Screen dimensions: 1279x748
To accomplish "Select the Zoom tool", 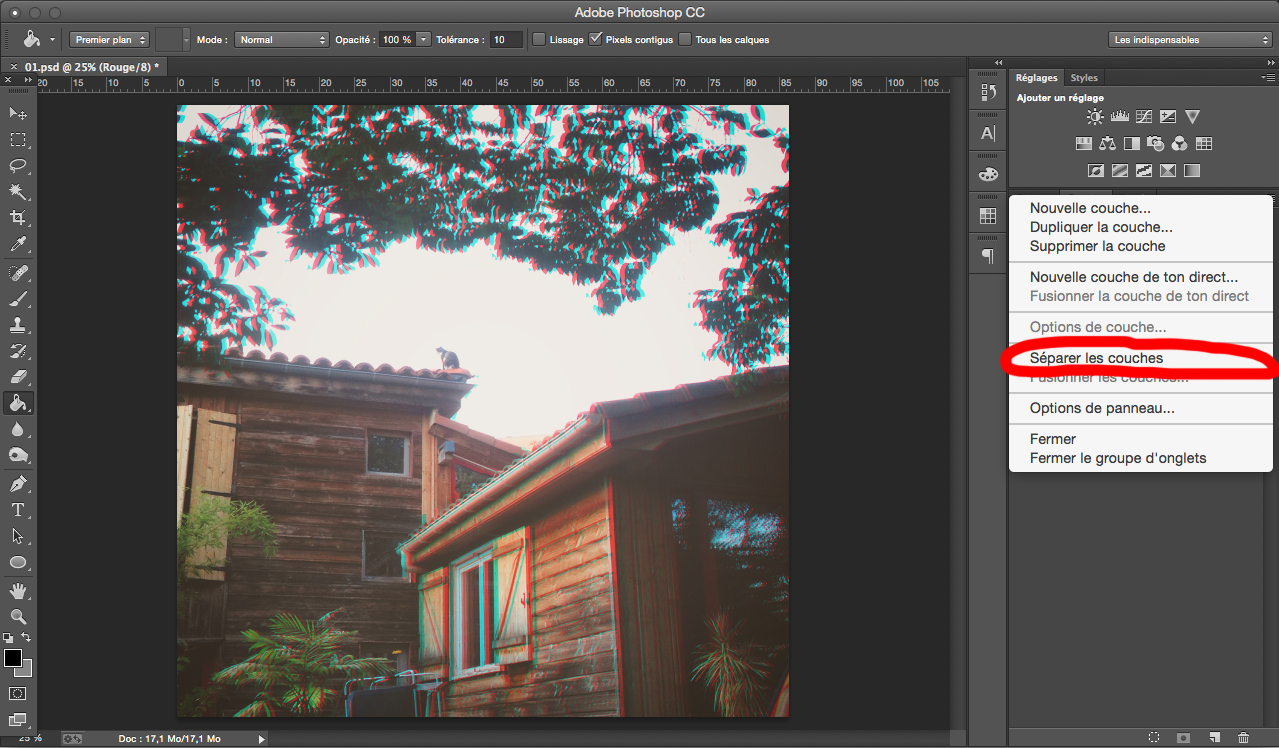I will [18, 617].
